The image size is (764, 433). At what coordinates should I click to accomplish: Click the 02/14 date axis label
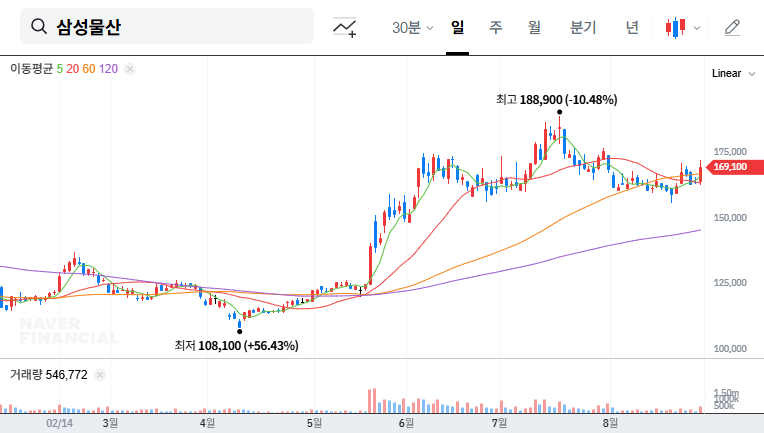(x=59, y=423)
